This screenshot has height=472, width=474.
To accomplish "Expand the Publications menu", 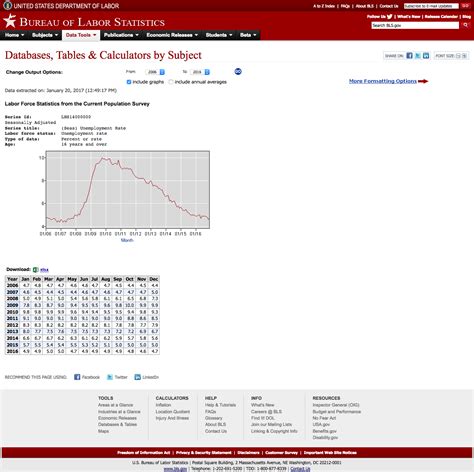I will pos(121,35).
